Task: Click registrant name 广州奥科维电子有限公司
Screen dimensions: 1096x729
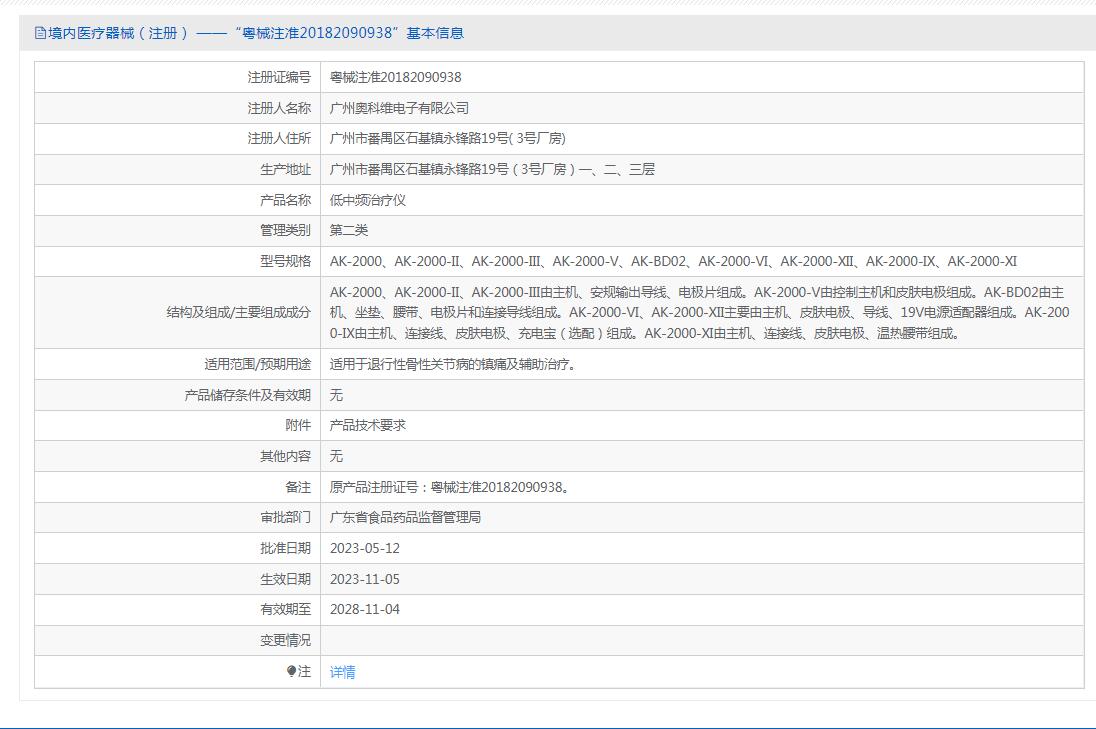Action: coord(399,108)
